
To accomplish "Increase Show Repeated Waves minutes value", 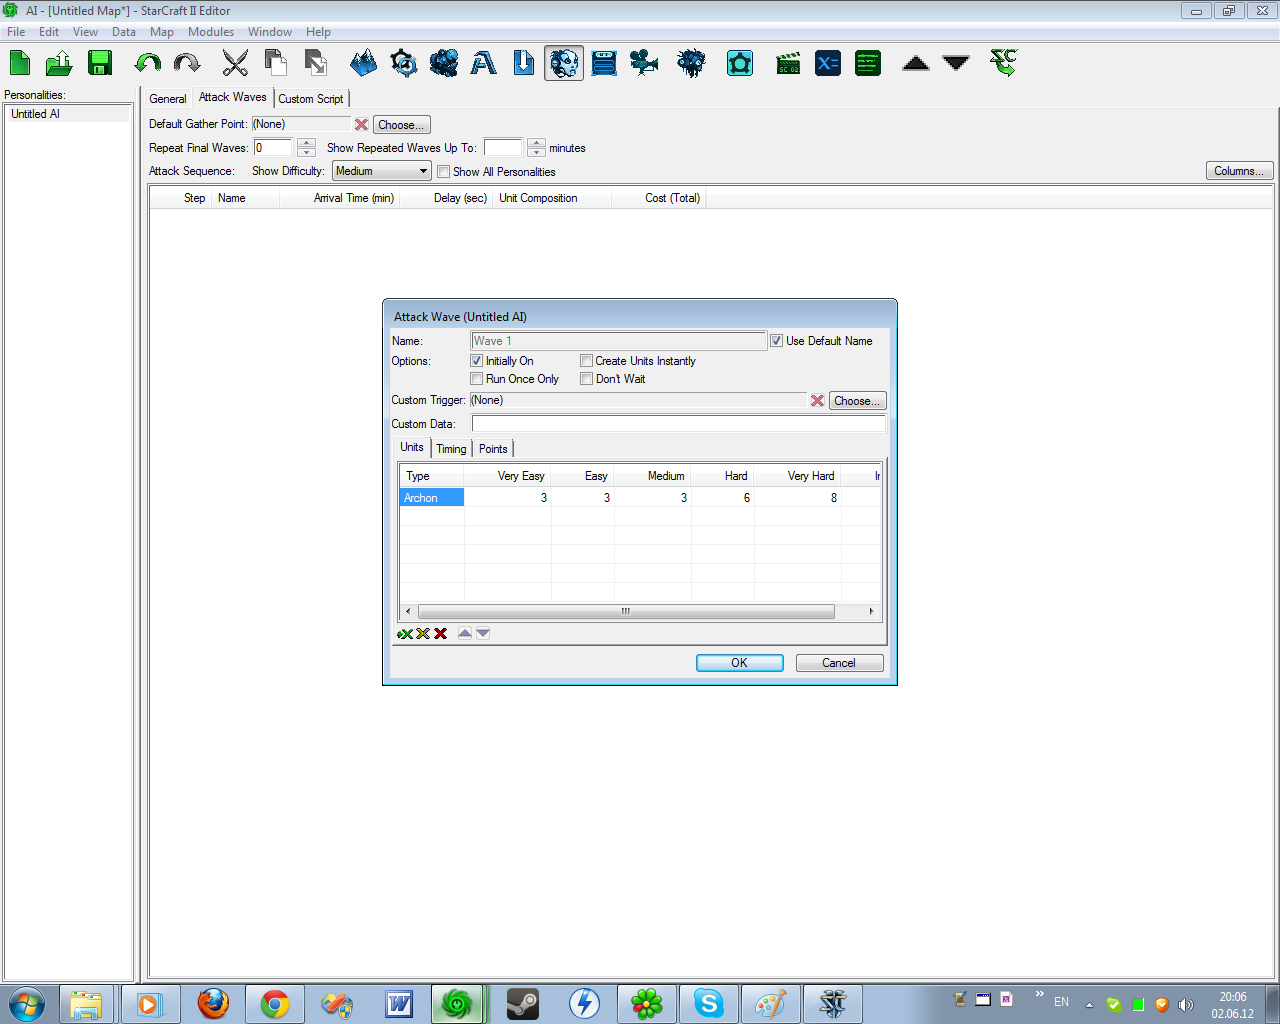I will (536, 143).
